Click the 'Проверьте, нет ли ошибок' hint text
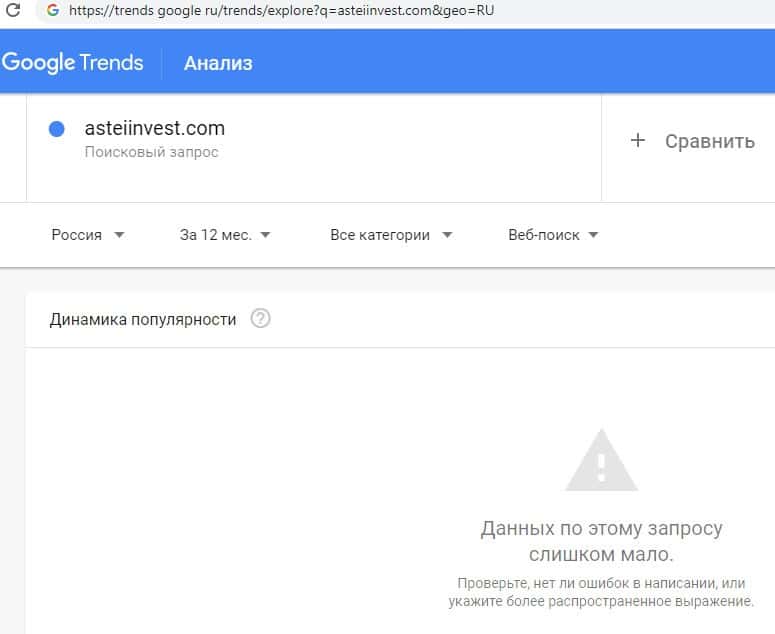Viewport: 775px width, 634px height. point(601,592)
